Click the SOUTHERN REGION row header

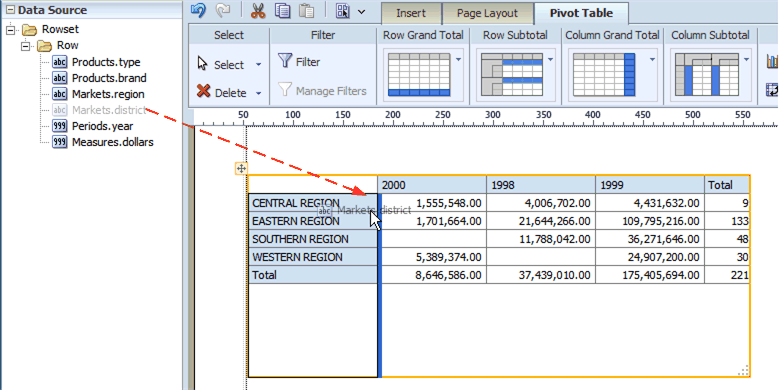[x=313, y=239]
